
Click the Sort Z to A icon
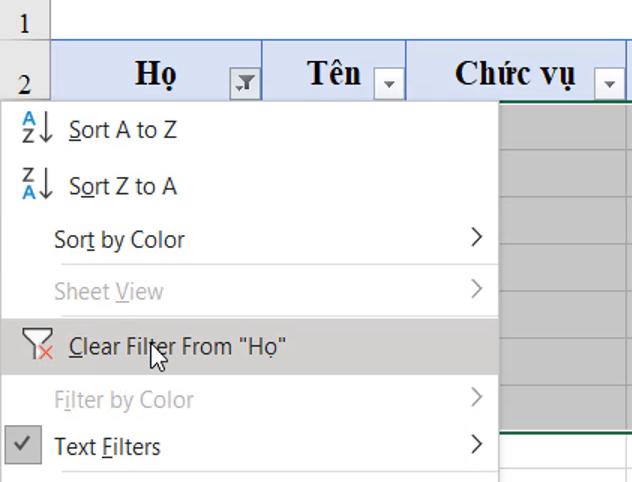click(37, 185)
